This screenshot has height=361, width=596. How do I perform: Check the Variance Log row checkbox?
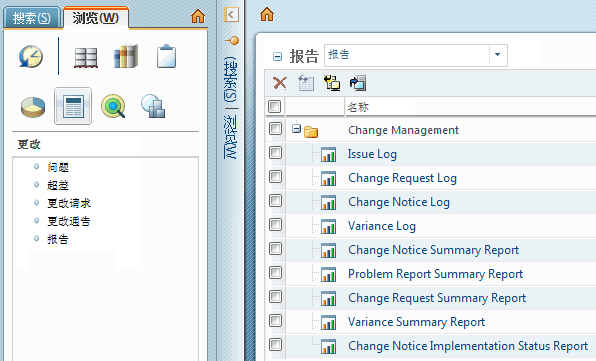pyautogui.click(x=276, y=225)
